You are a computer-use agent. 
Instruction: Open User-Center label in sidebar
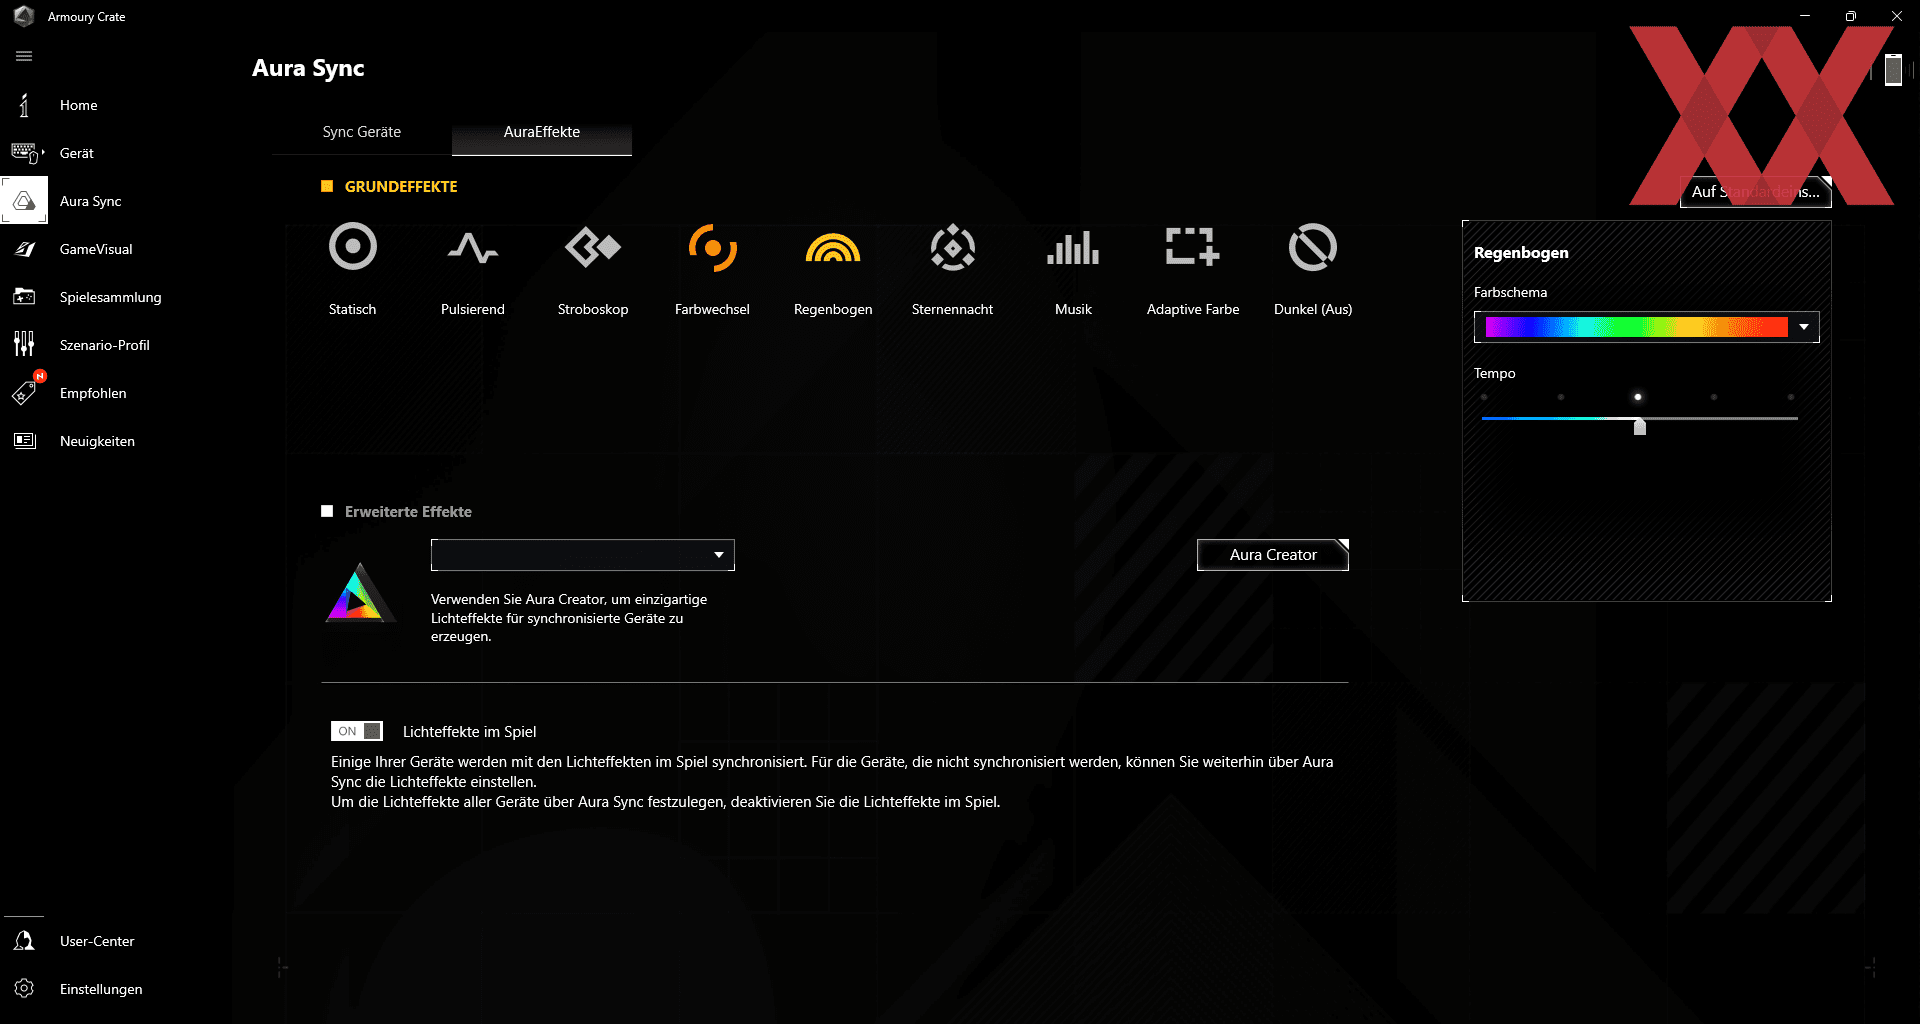(x=97, y=941)
